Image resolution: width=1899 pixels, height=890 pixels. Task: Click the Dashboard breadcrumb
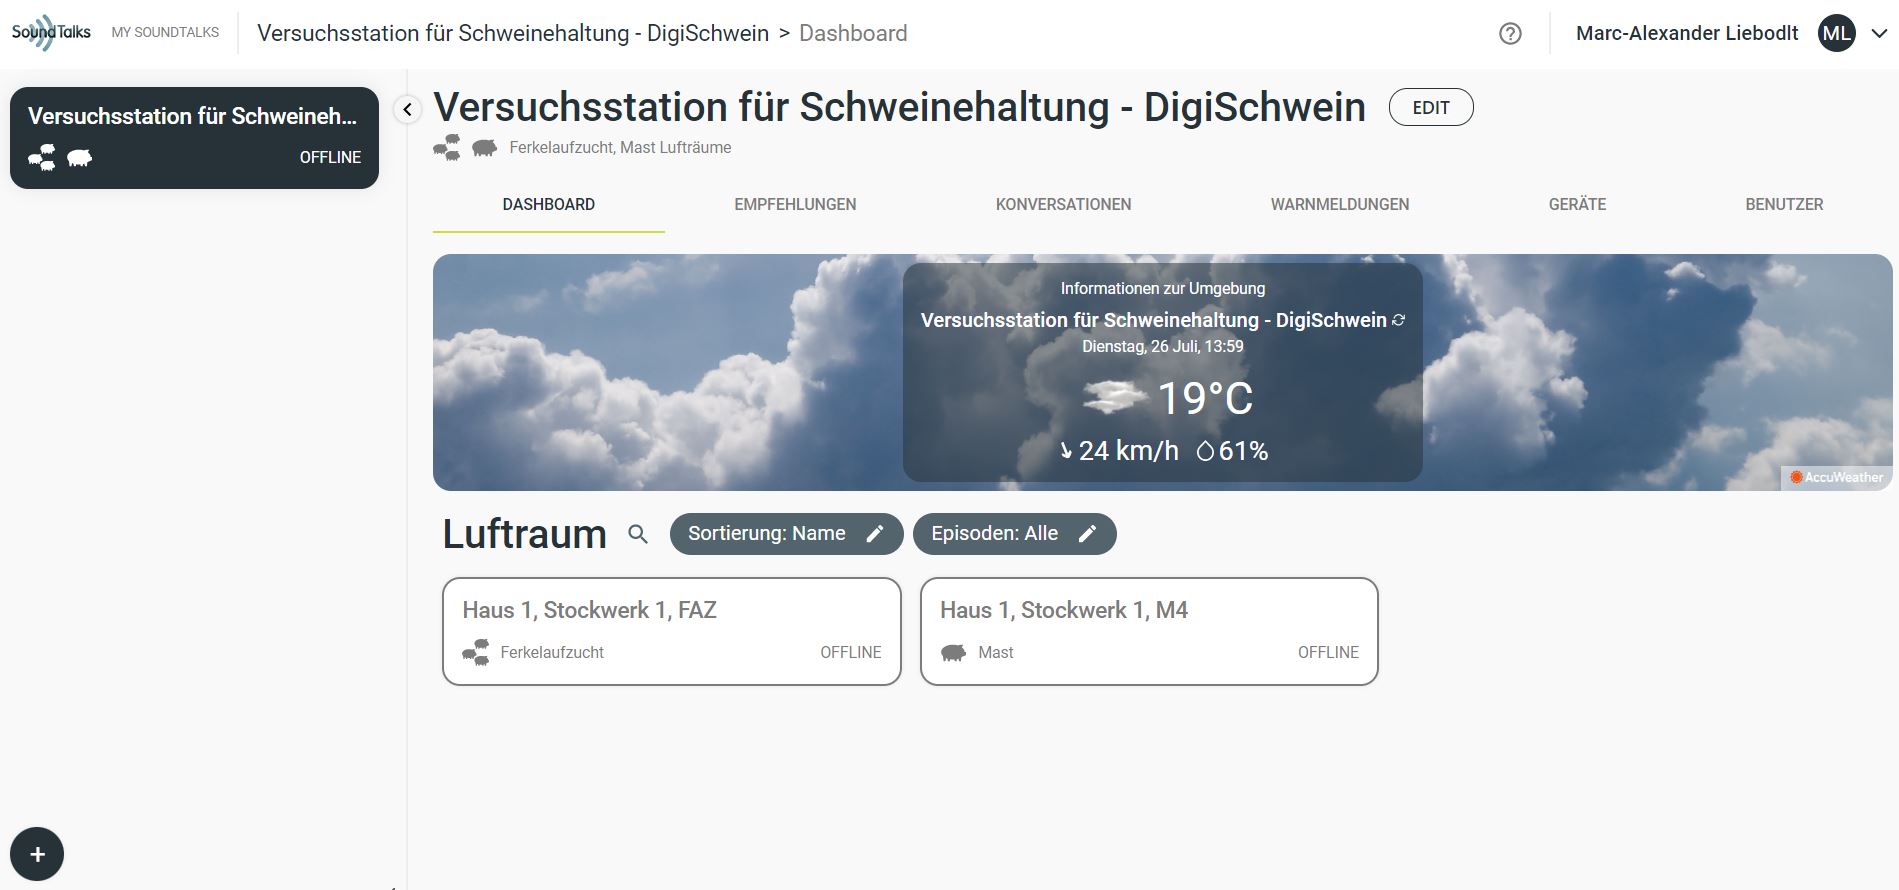[853, 33]
